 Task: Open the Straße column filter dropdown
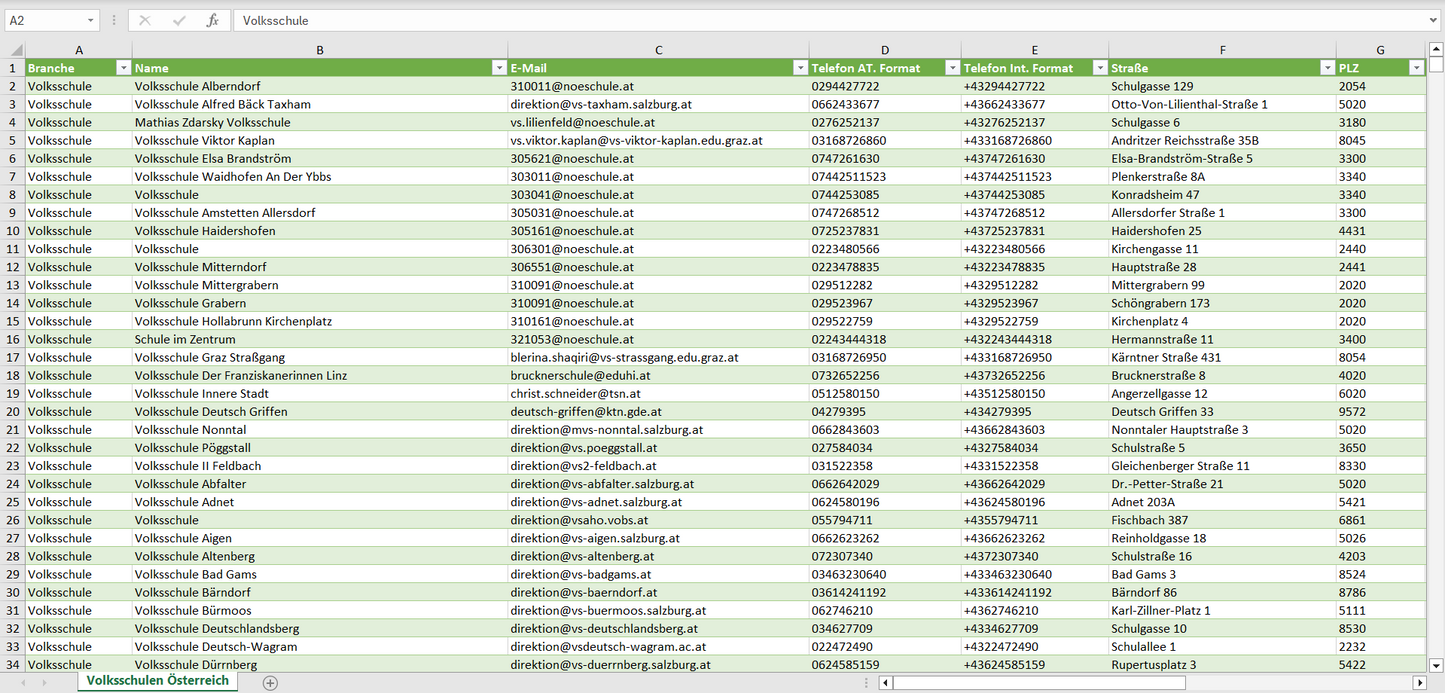tap(1327, 68)
